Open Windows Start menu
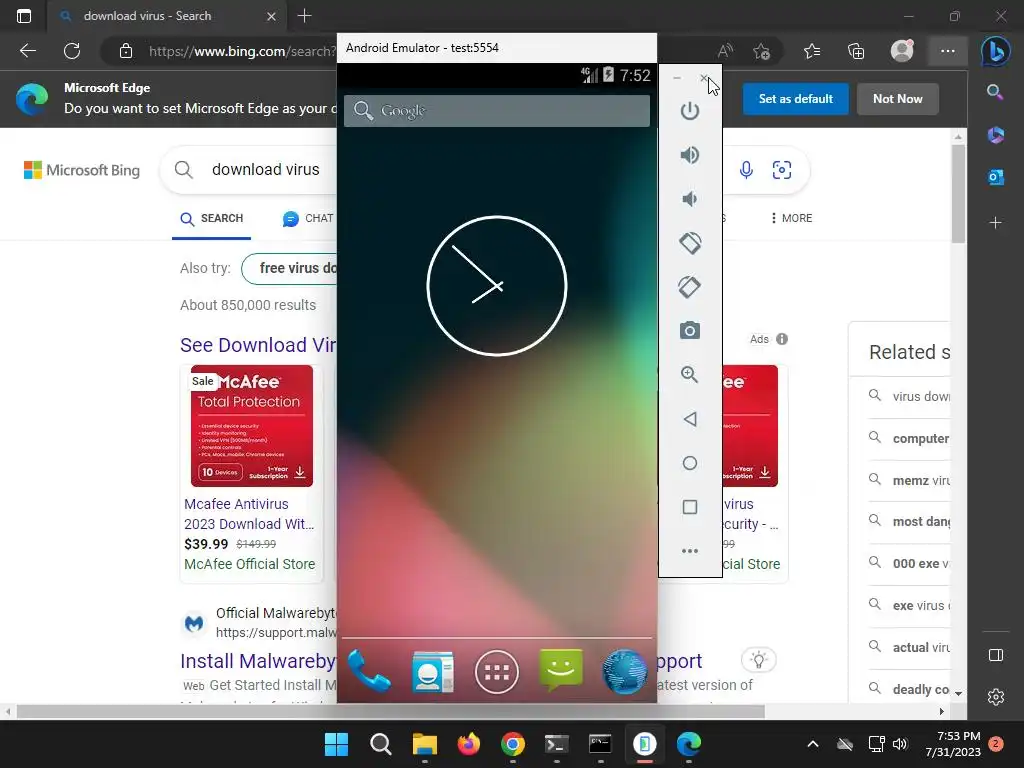This screenshot has height=768, width=1024. (x=336, y=744)
